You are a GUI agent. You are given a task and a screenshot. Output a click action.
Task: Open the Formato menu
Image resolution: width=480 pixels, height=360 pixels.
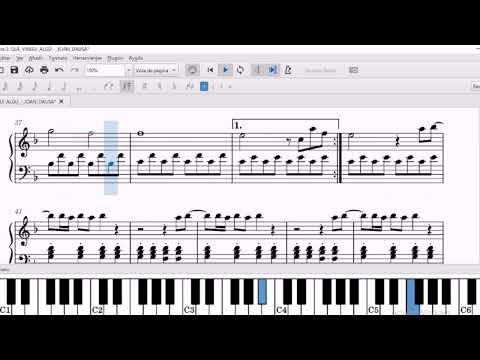click(x=58, y=58)
